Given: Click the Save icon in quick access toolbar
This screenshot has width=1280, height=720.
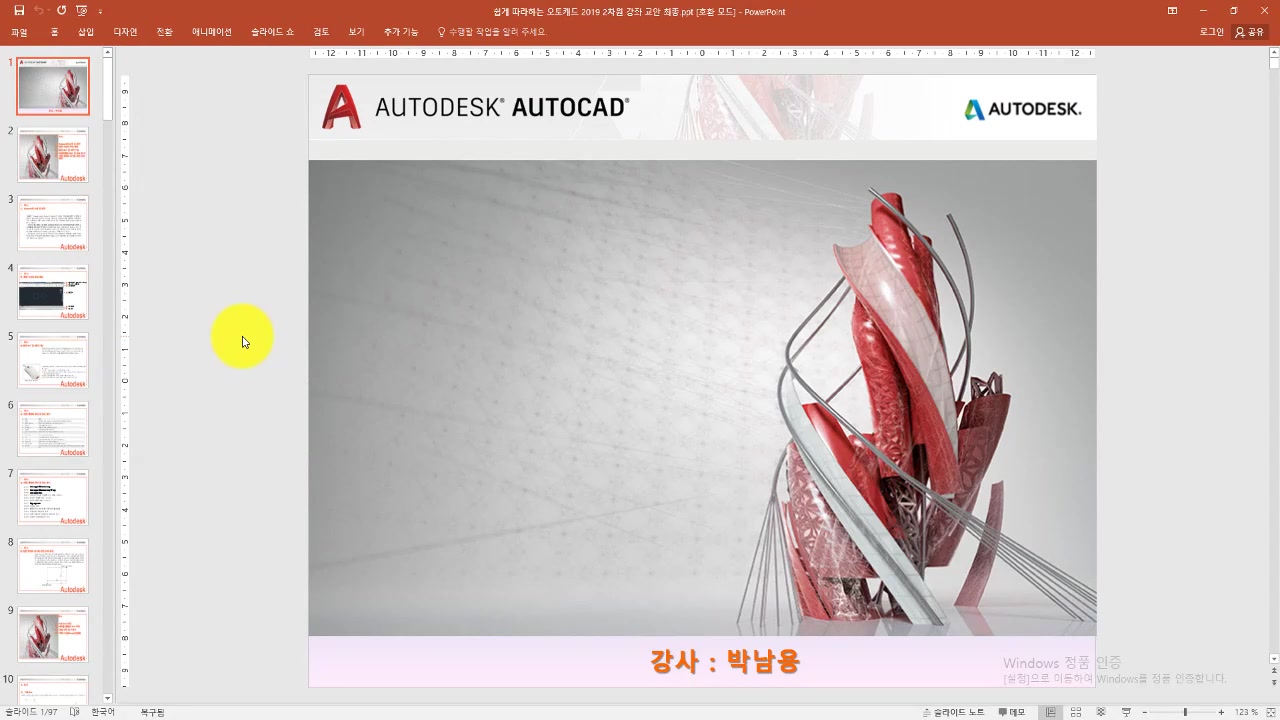Looking at the screenshot, I should (x=19, y=11).
